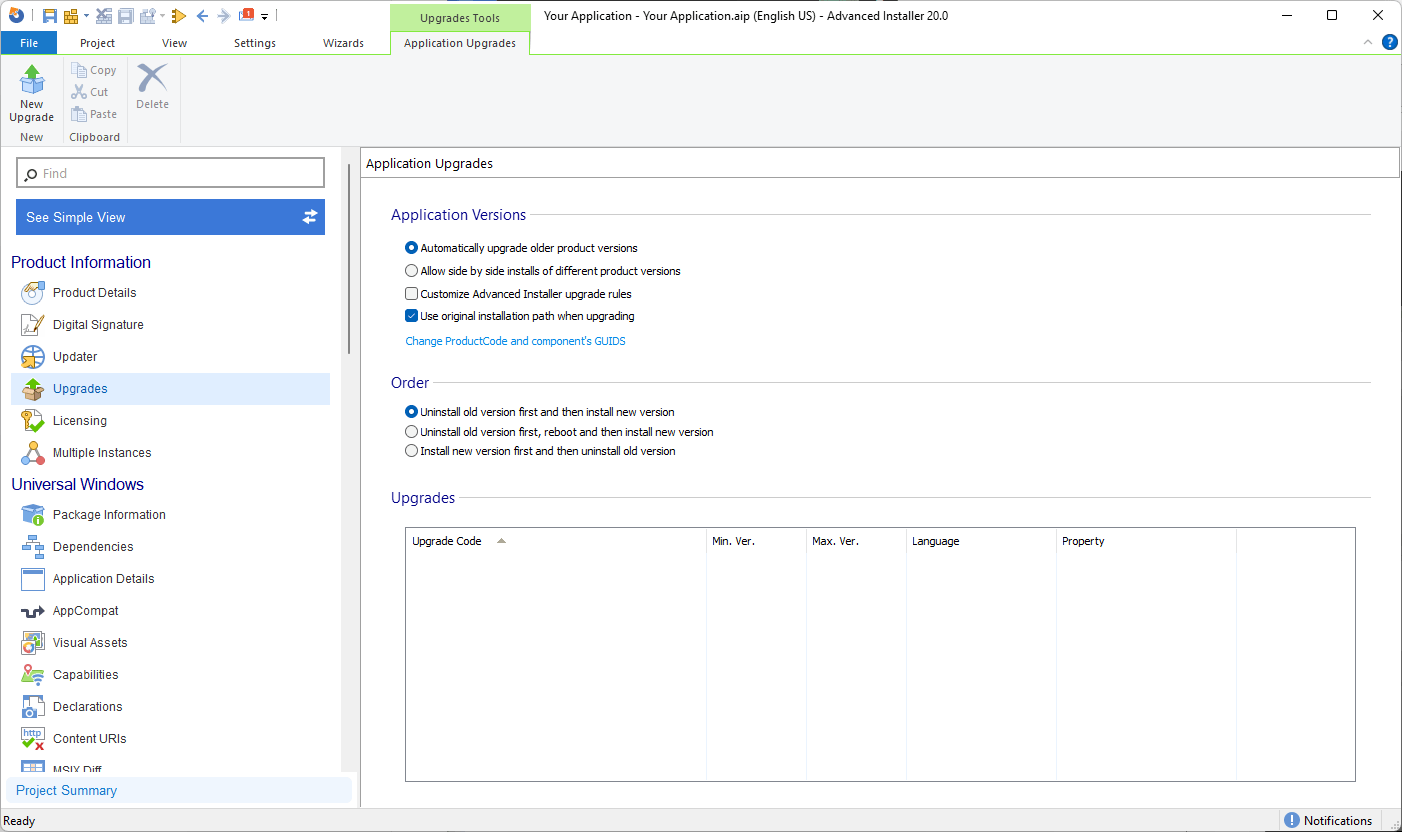Image resolution: width=1402 pixels, height=832 pixels.
Task: Click the Package Information icon
Action: 33,515
